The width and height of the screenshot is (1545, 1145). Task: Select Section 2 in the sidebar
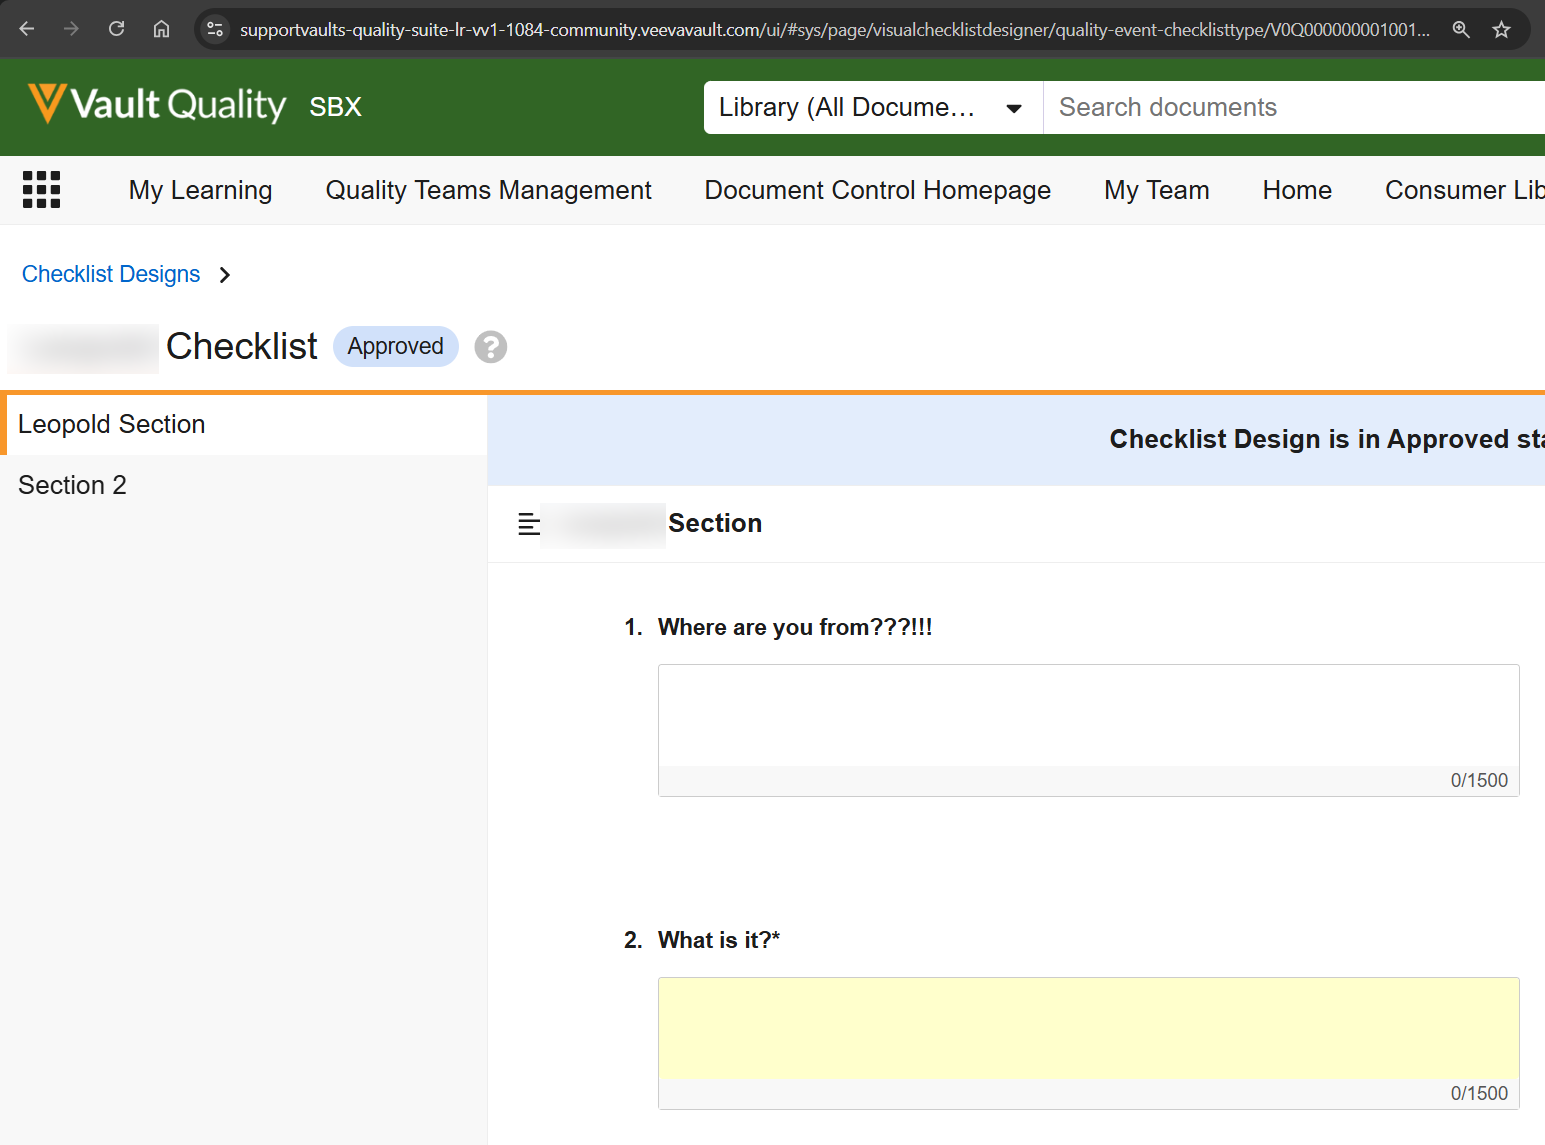click(x=72, y=485)
